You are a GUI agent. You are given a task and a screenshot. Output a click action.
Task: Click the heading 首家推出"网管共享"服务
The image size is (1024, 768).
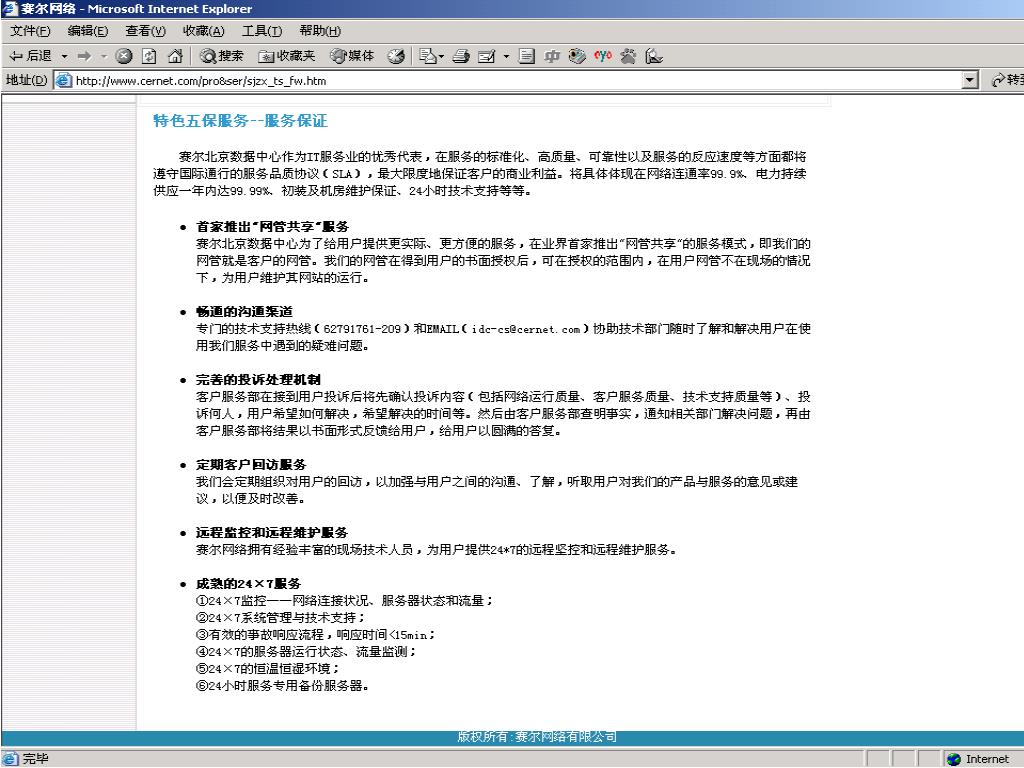pyautogui.click(x=272, y=227)
